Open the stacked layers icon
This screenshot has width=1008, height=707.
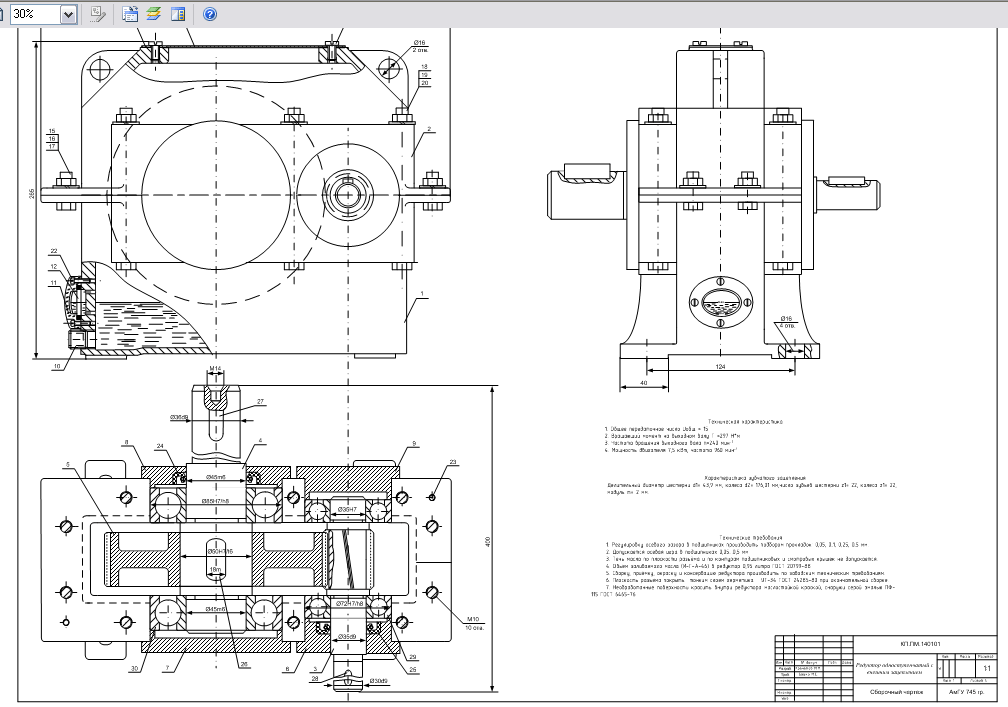154,14
